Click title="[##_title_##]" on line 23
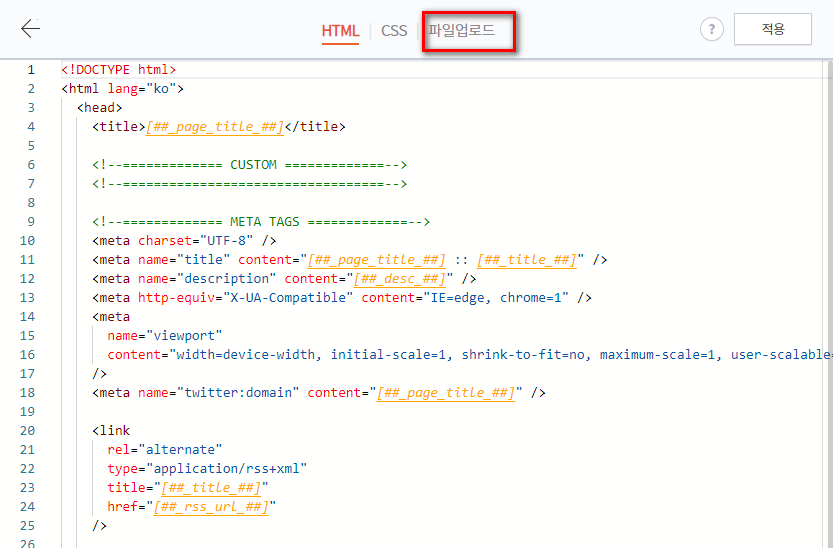The image size is (833, 548). pos(188,487)
